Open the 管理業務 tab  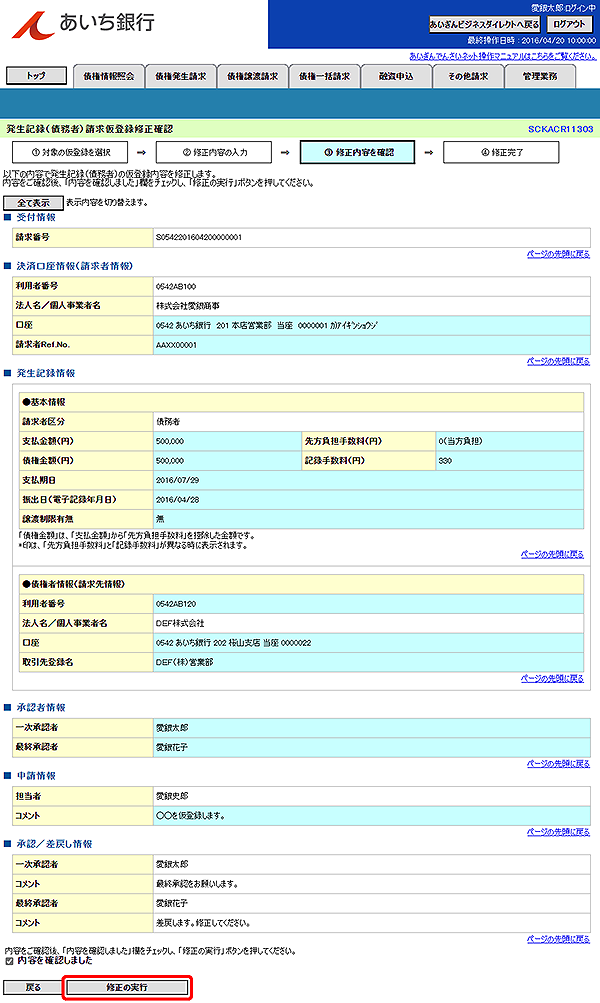coord(540,76)
